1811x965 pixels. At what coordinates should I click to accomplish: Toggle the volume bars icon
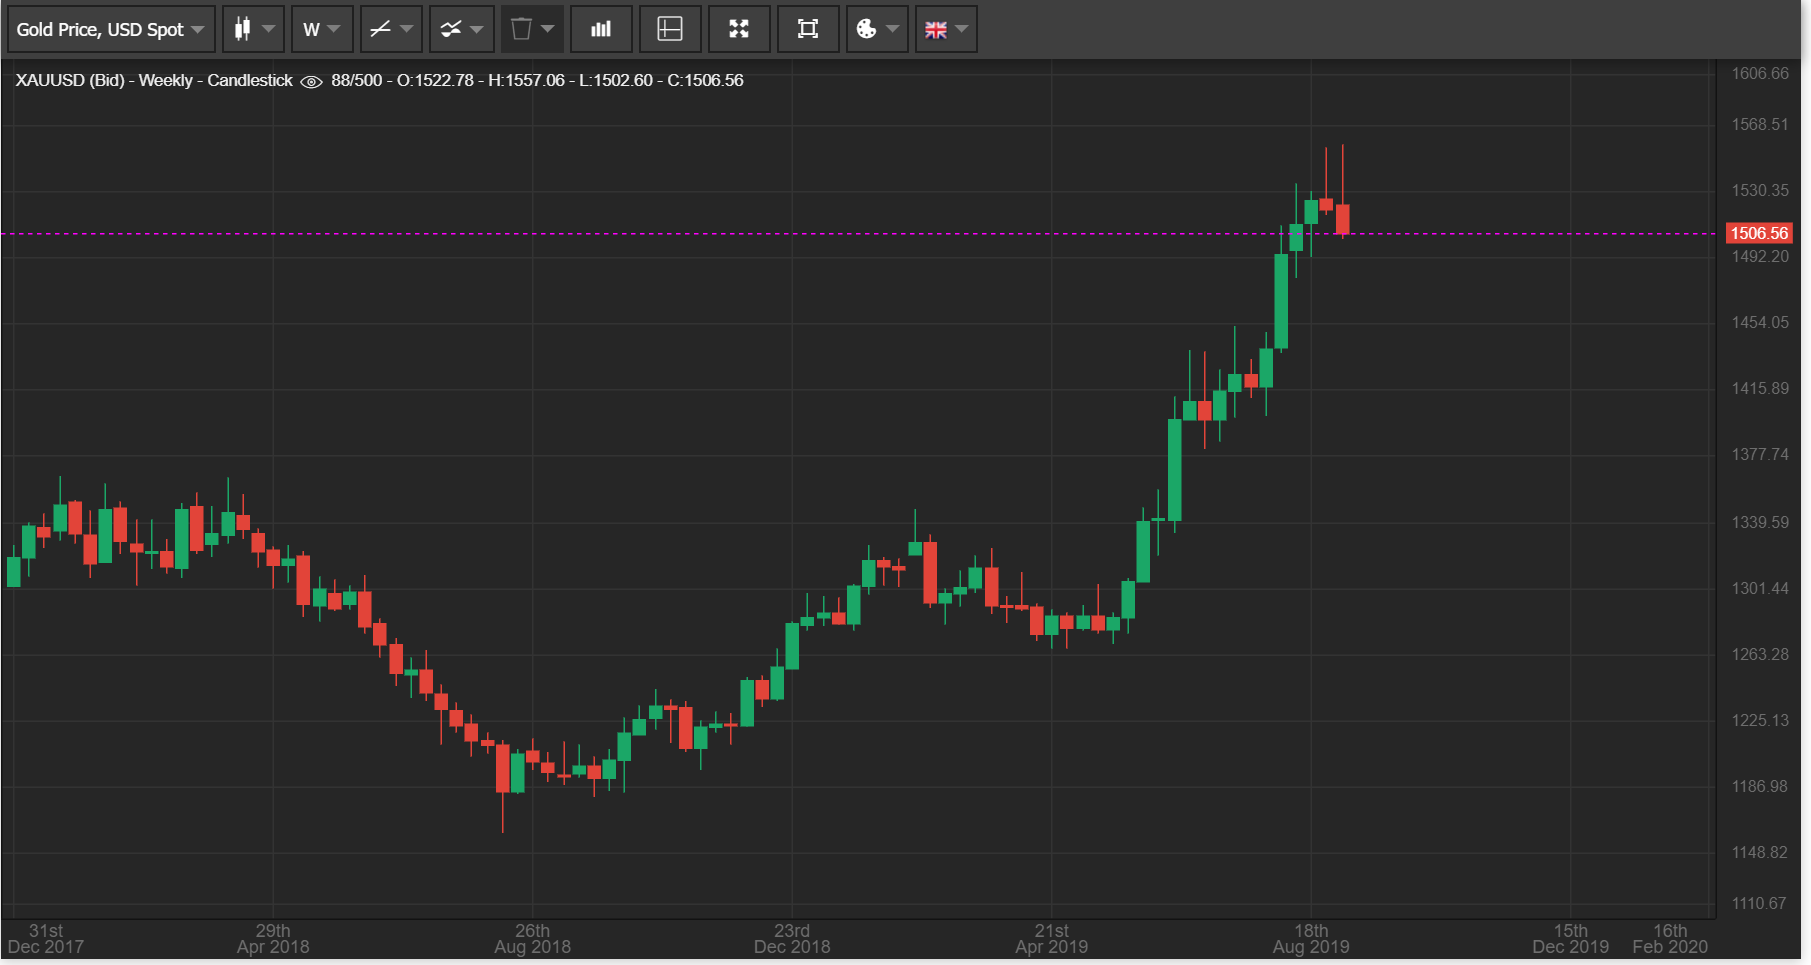pyautogui.click(x=601, y=30)
